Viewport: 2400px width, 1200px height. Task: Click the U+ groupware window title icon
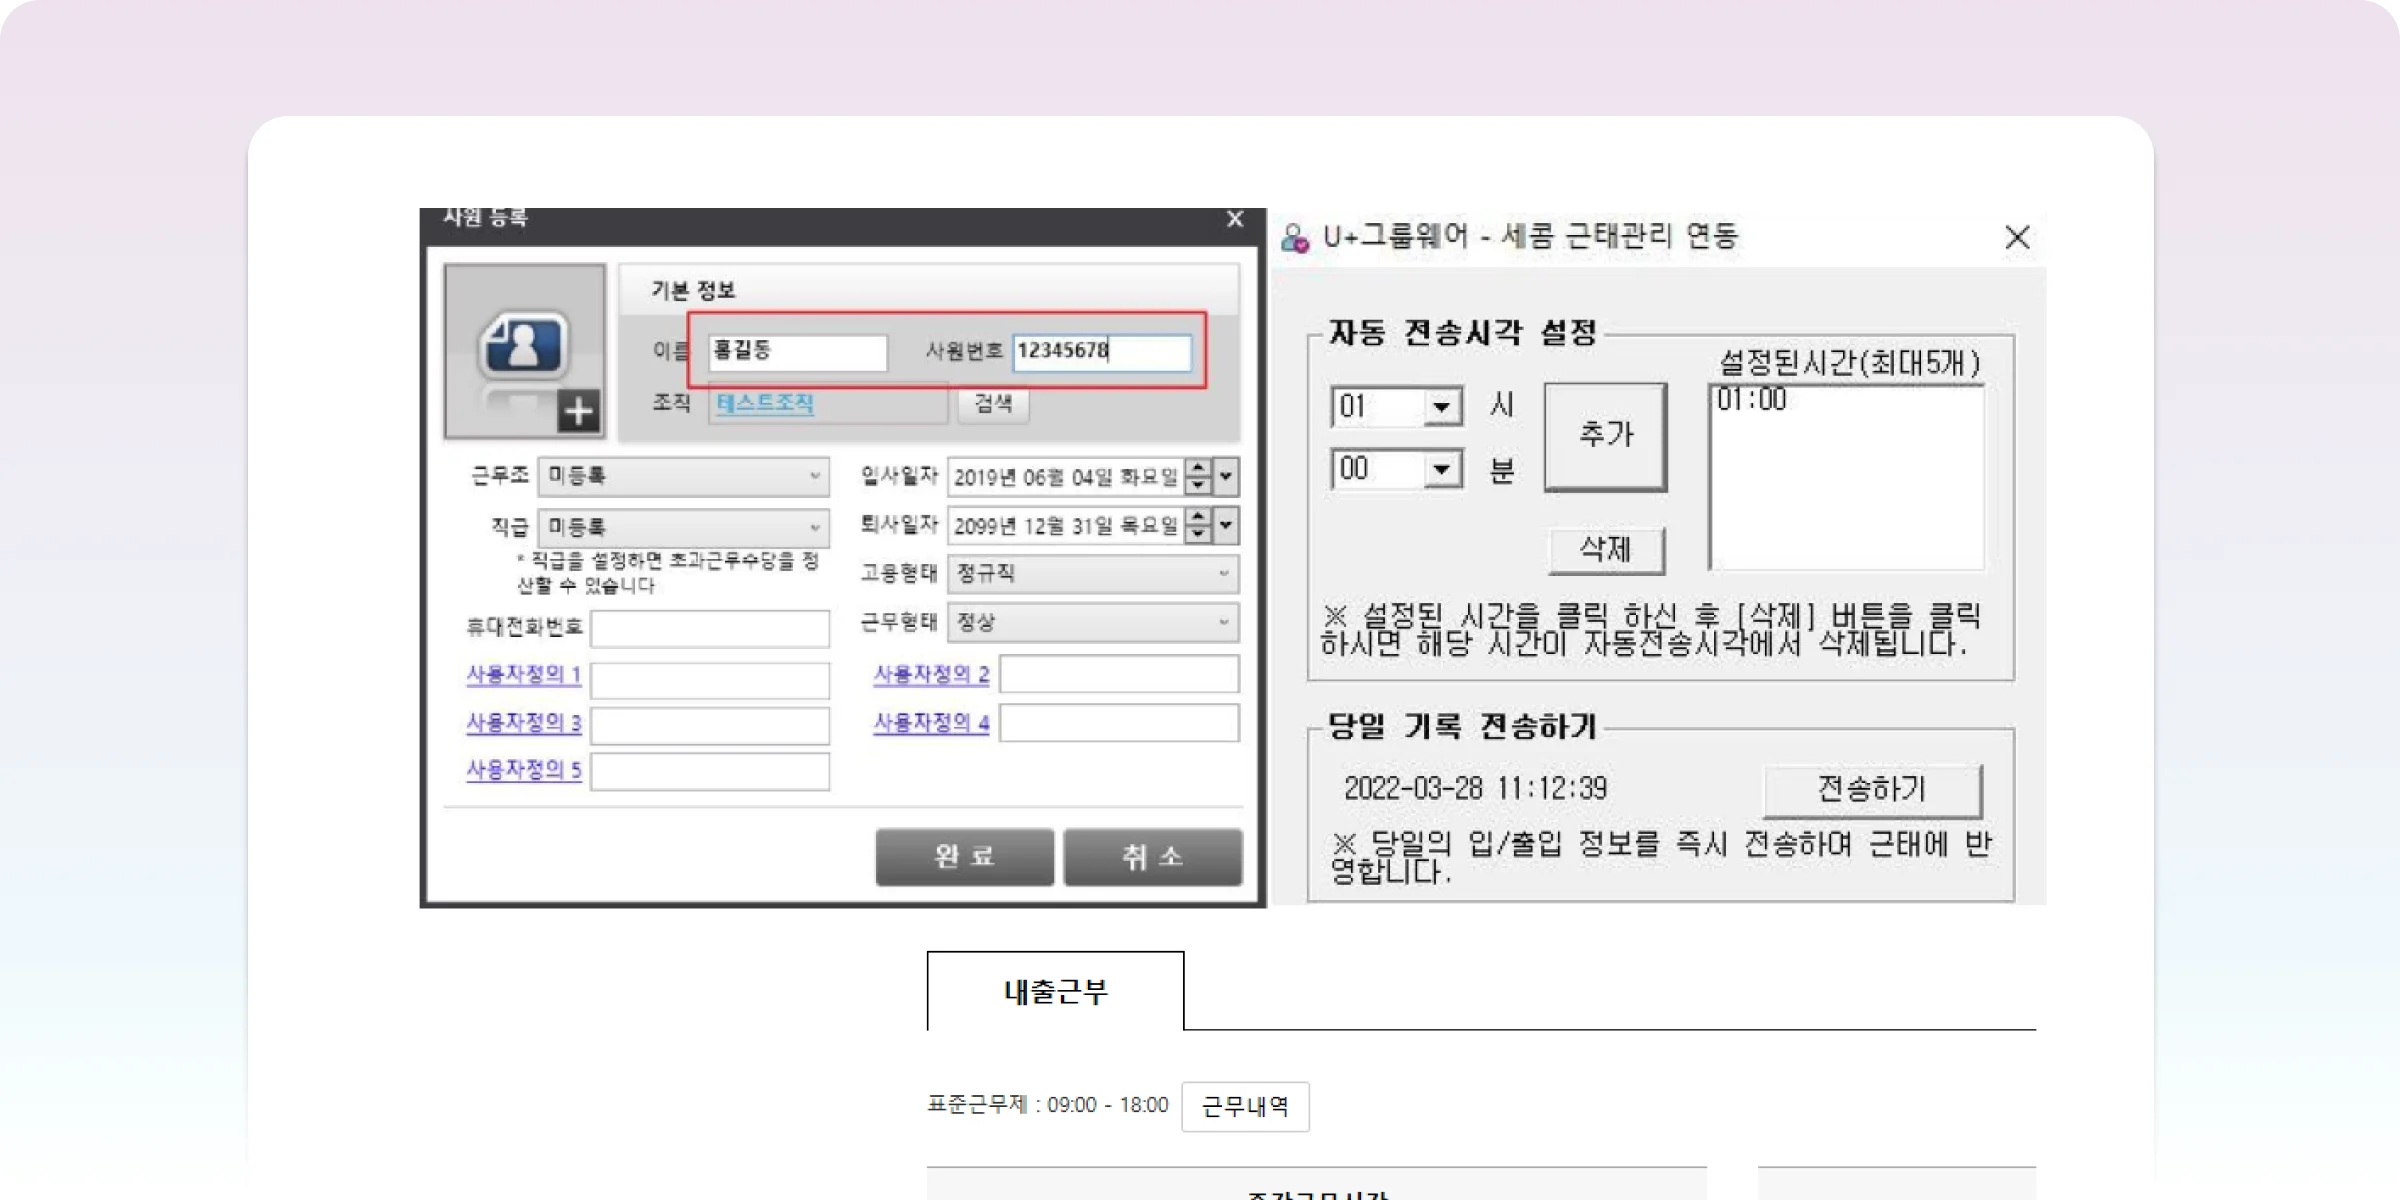click(x=1295, y=238)
